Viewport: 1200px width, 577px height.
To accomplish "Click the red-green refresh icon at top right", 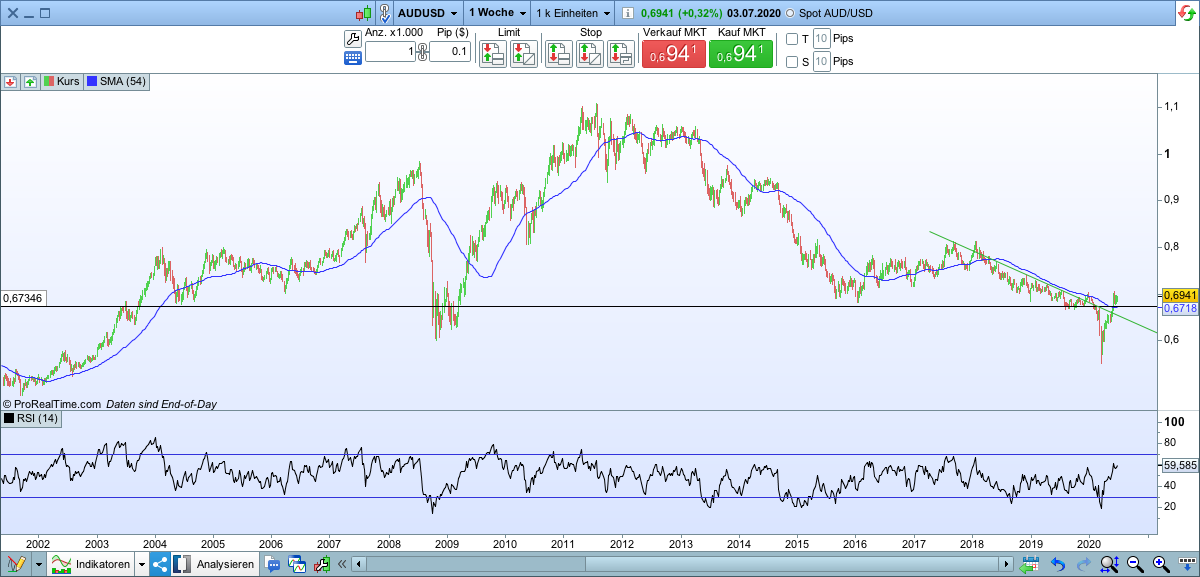I will coord(1186,13).
